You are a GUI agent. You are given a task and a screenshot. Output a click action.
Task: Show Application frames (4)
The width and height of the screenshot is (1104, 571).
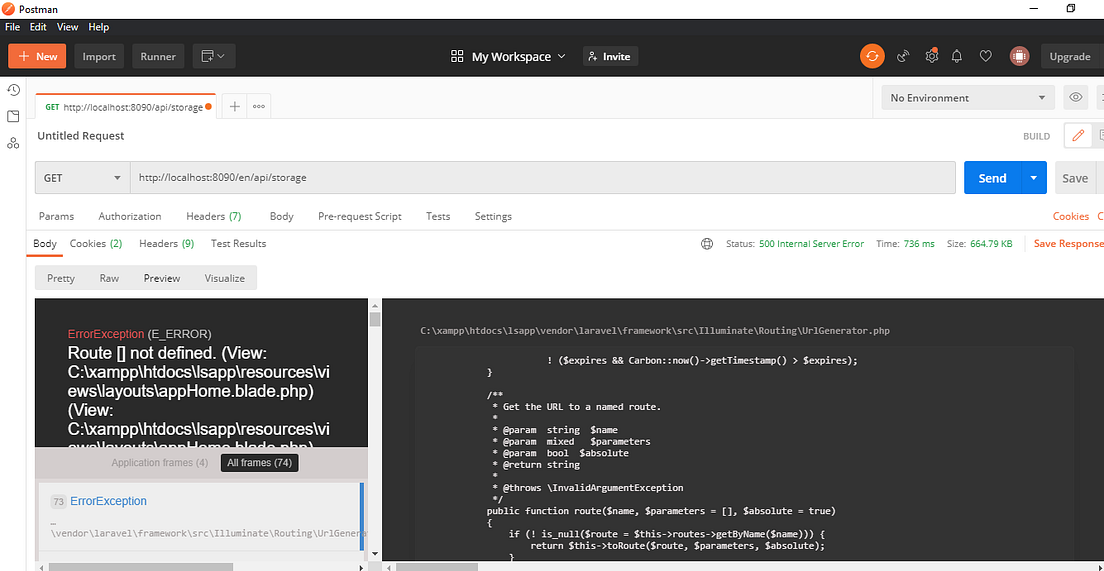160,463
